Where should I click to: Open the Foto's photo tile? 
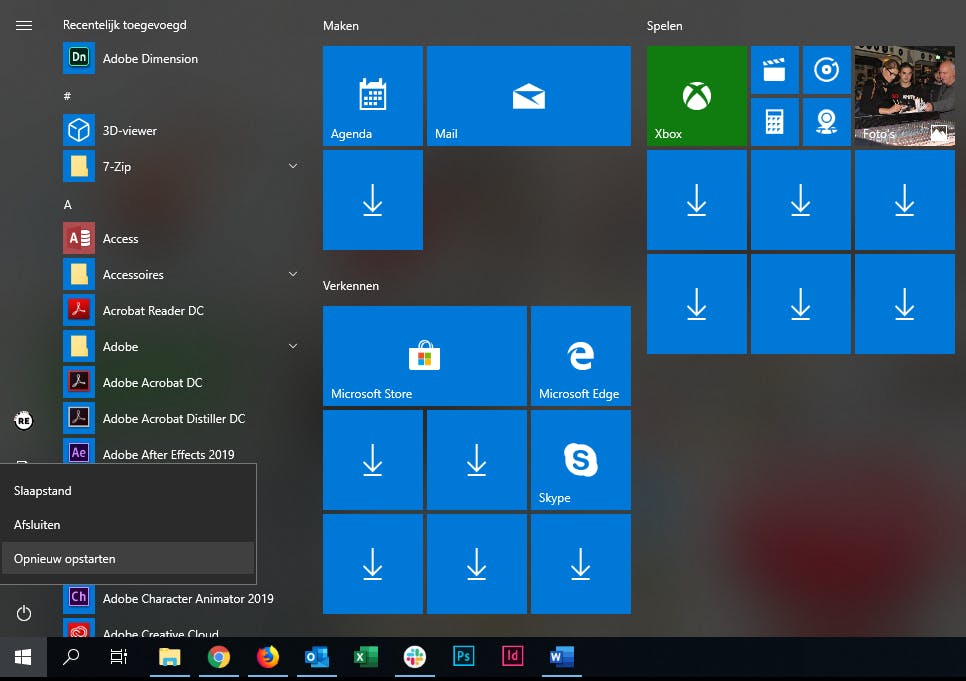pos(904,96)
